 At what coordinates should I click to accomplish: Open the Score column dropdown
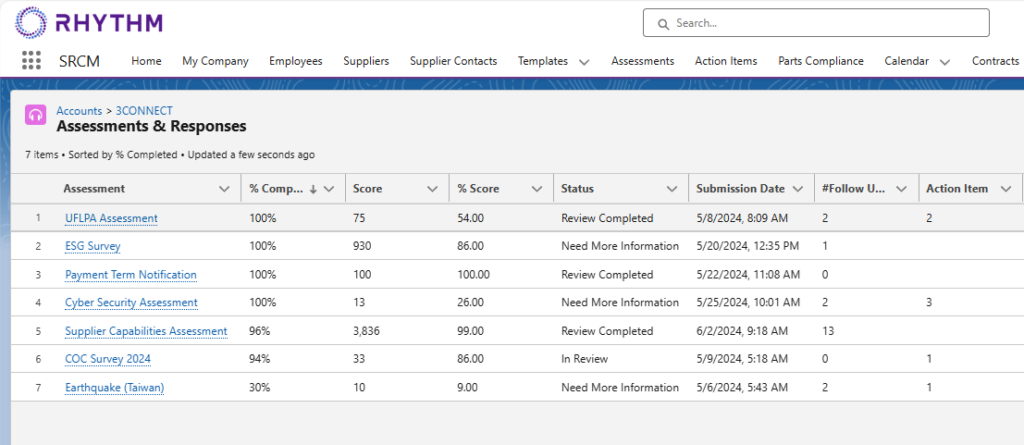tap(431, 189)
